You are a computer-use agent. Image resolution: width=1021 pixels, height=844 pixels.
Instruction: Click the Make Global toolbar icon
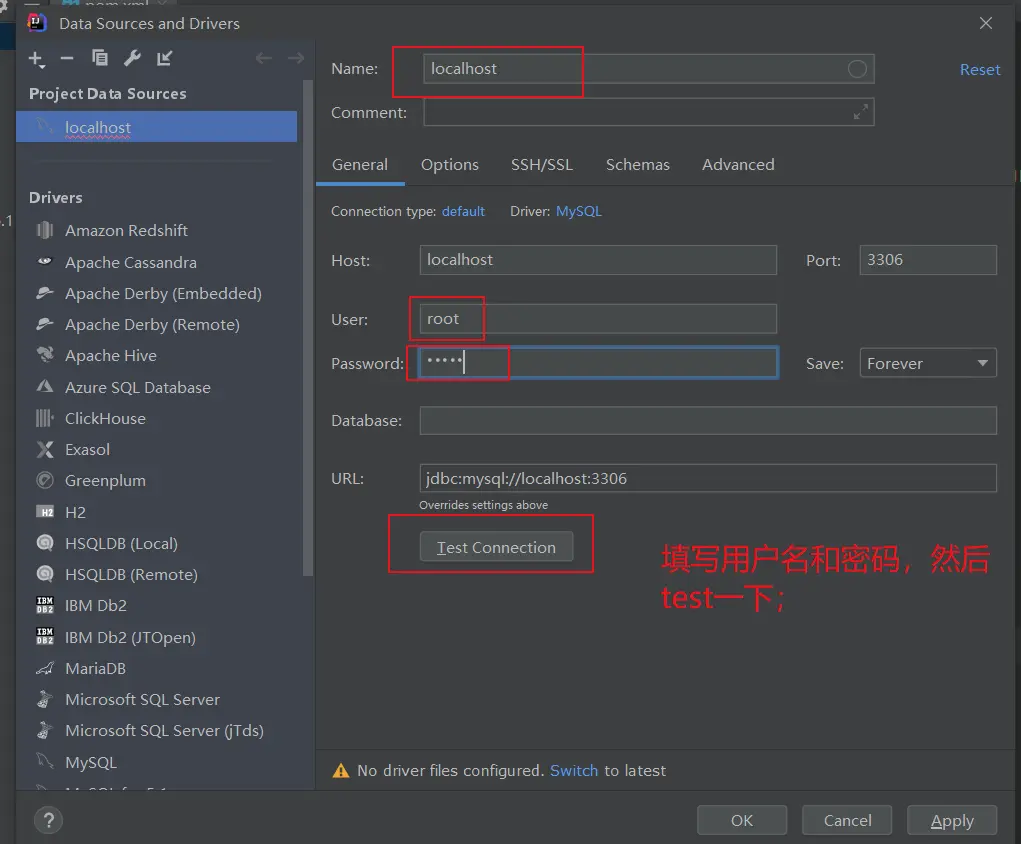tap(165, 59)
